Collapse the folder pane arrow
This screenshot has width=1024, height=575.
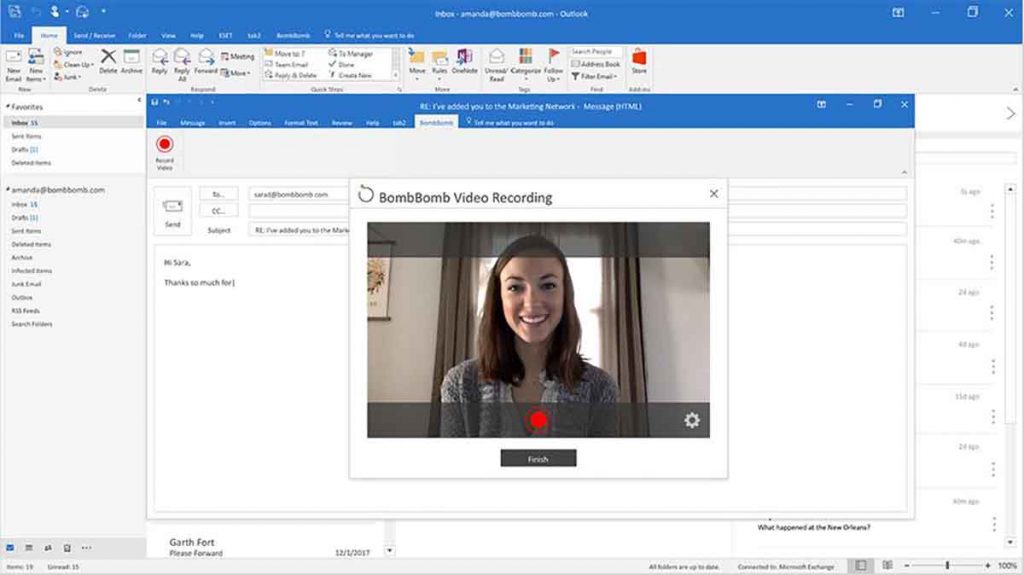click(x=139, y=100)
